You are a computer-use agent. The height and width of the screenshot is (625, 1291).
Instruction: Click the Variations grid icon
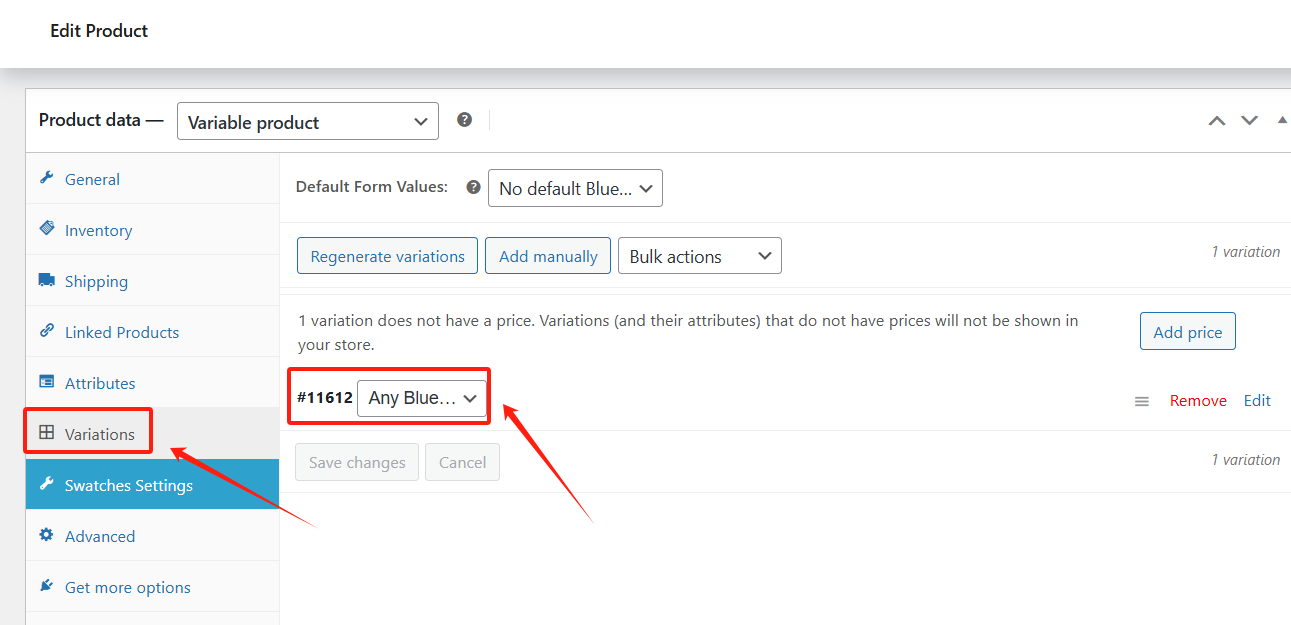point(46,433)
